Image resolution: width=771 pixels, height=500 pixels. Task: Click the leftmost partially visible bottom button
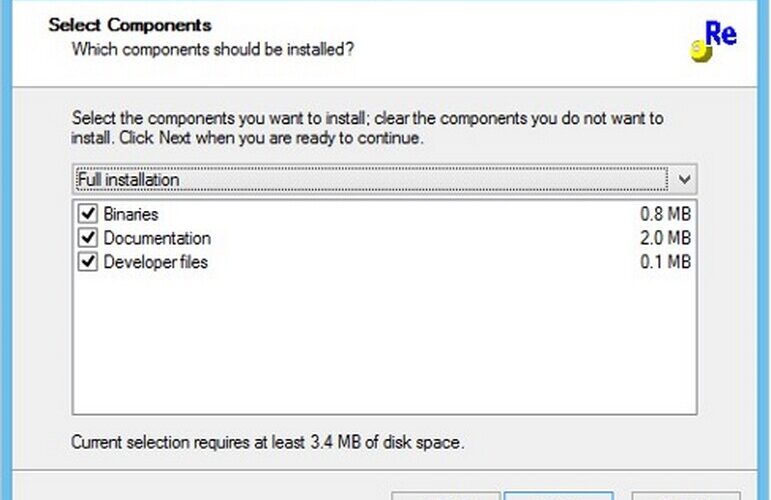445,495
